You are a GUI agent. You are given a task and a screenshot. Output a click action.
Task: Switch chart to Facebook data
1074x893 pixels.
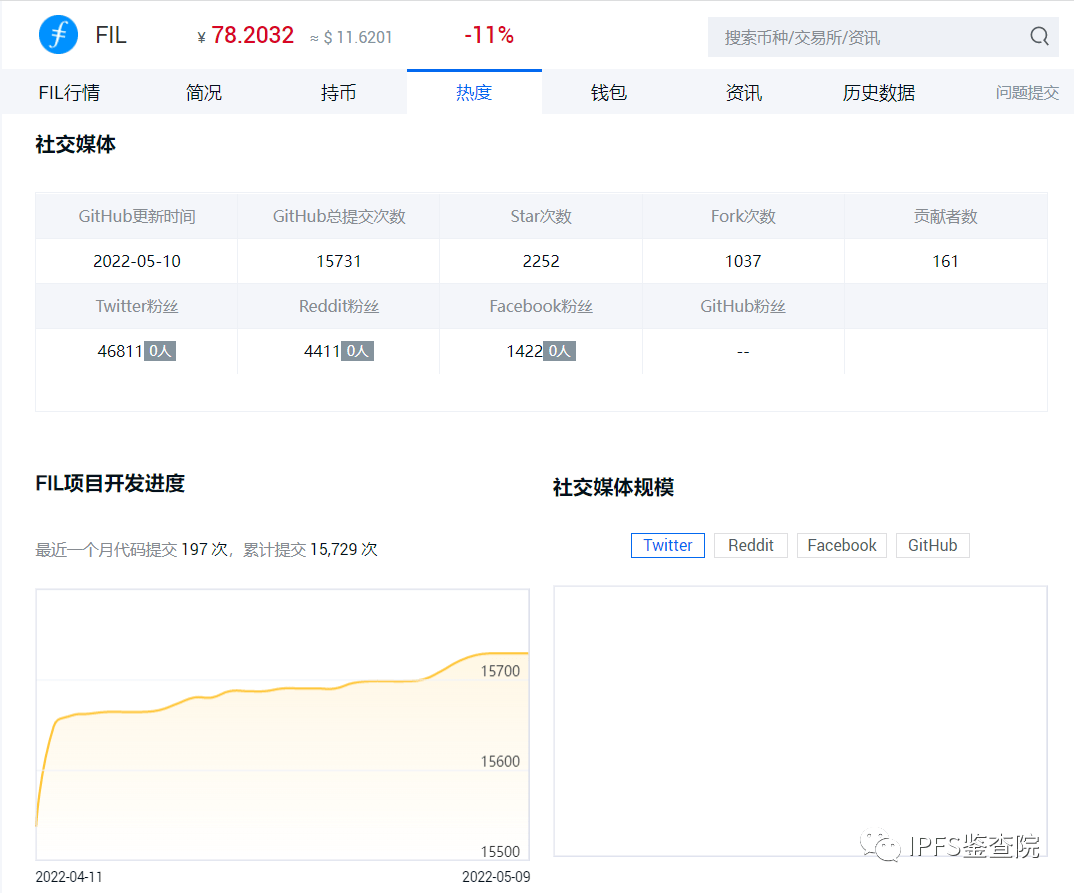[841, 545]
